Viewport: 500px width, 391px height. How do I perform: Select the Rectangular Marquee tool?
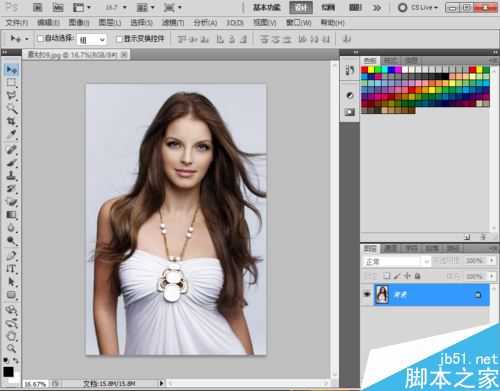[12, 83]
